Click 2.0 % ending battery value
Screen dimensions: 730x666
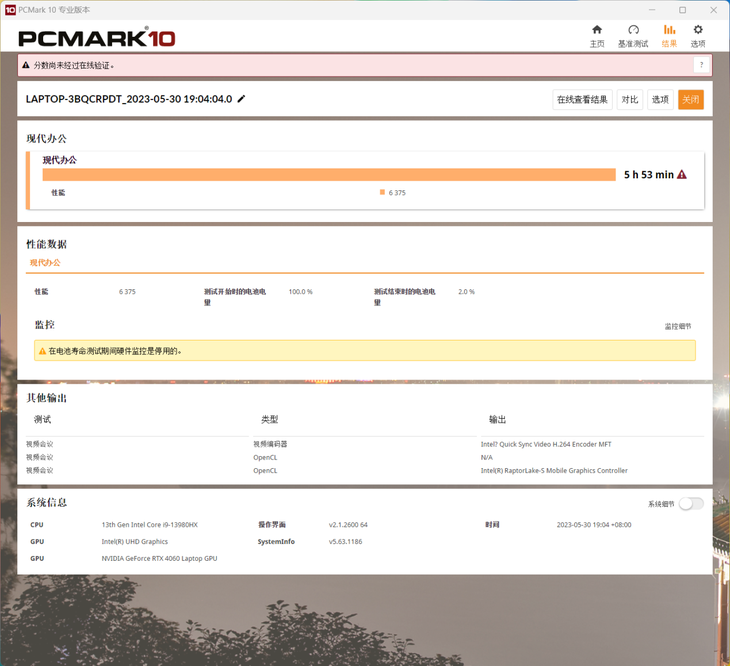[466, 292]
